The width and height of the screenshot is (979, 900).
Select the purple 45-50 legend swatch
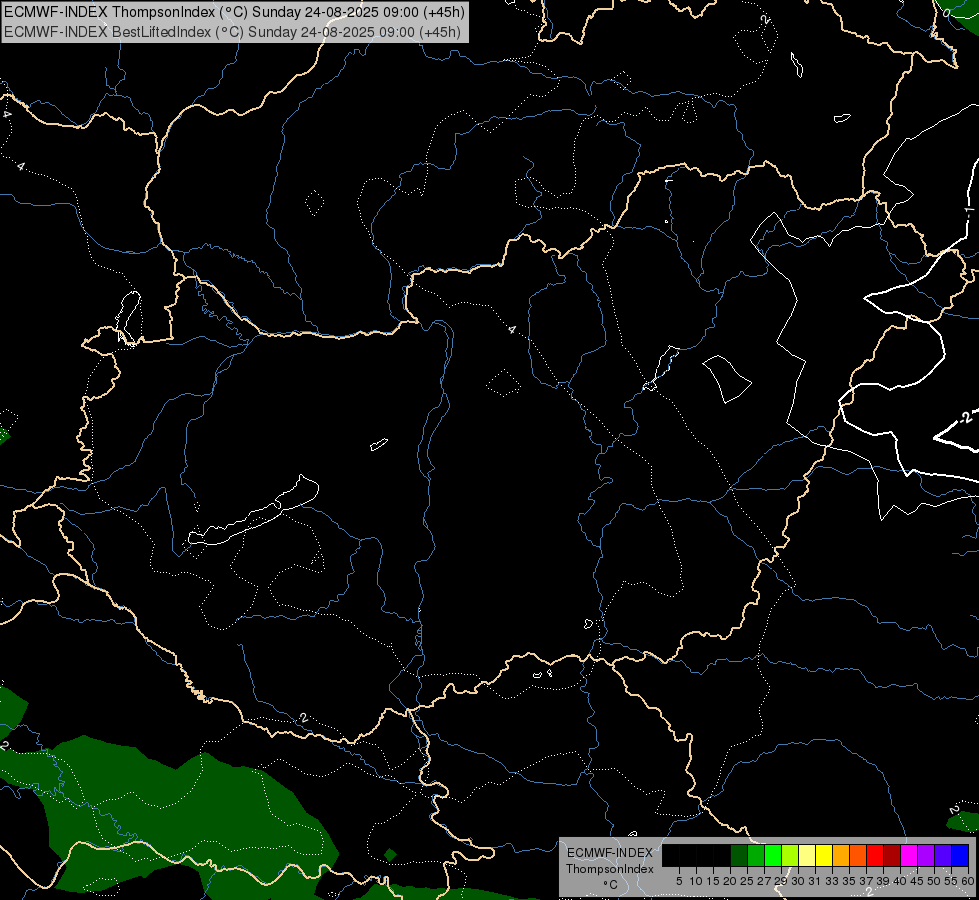926,855
